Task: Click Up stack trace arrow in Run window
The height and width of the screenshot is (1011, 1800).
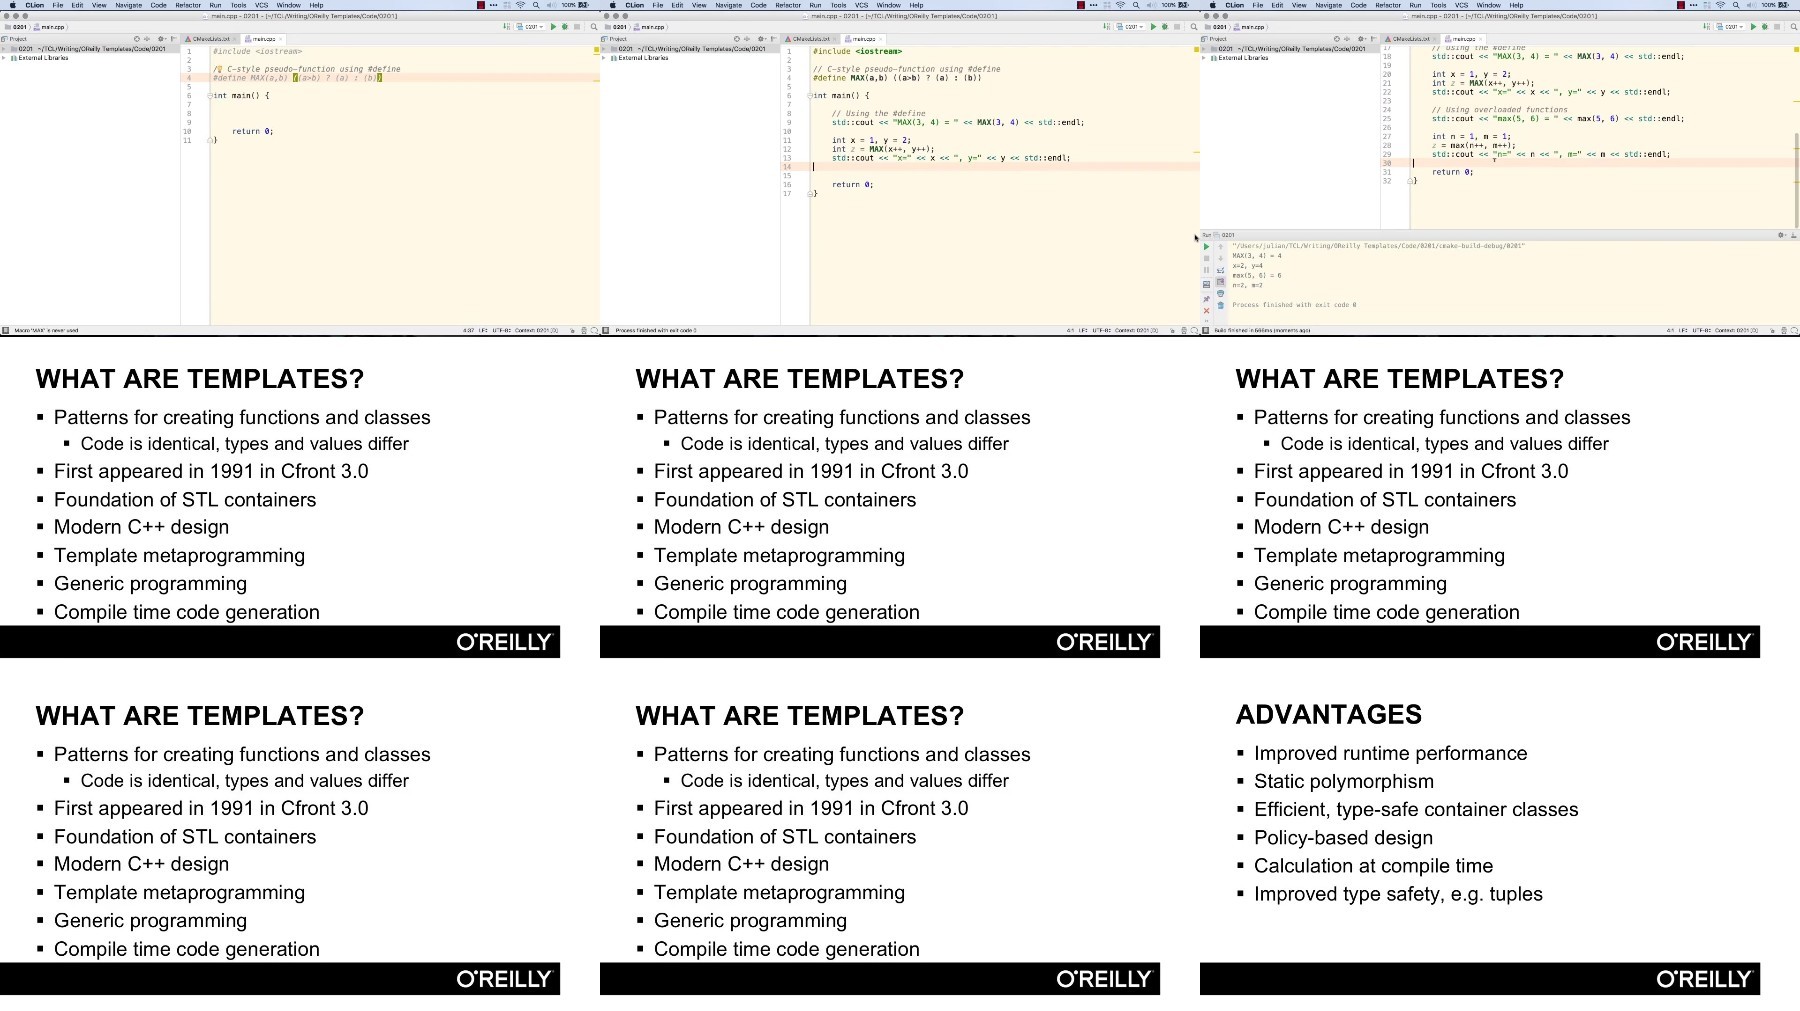Action: coord(1221,247)
